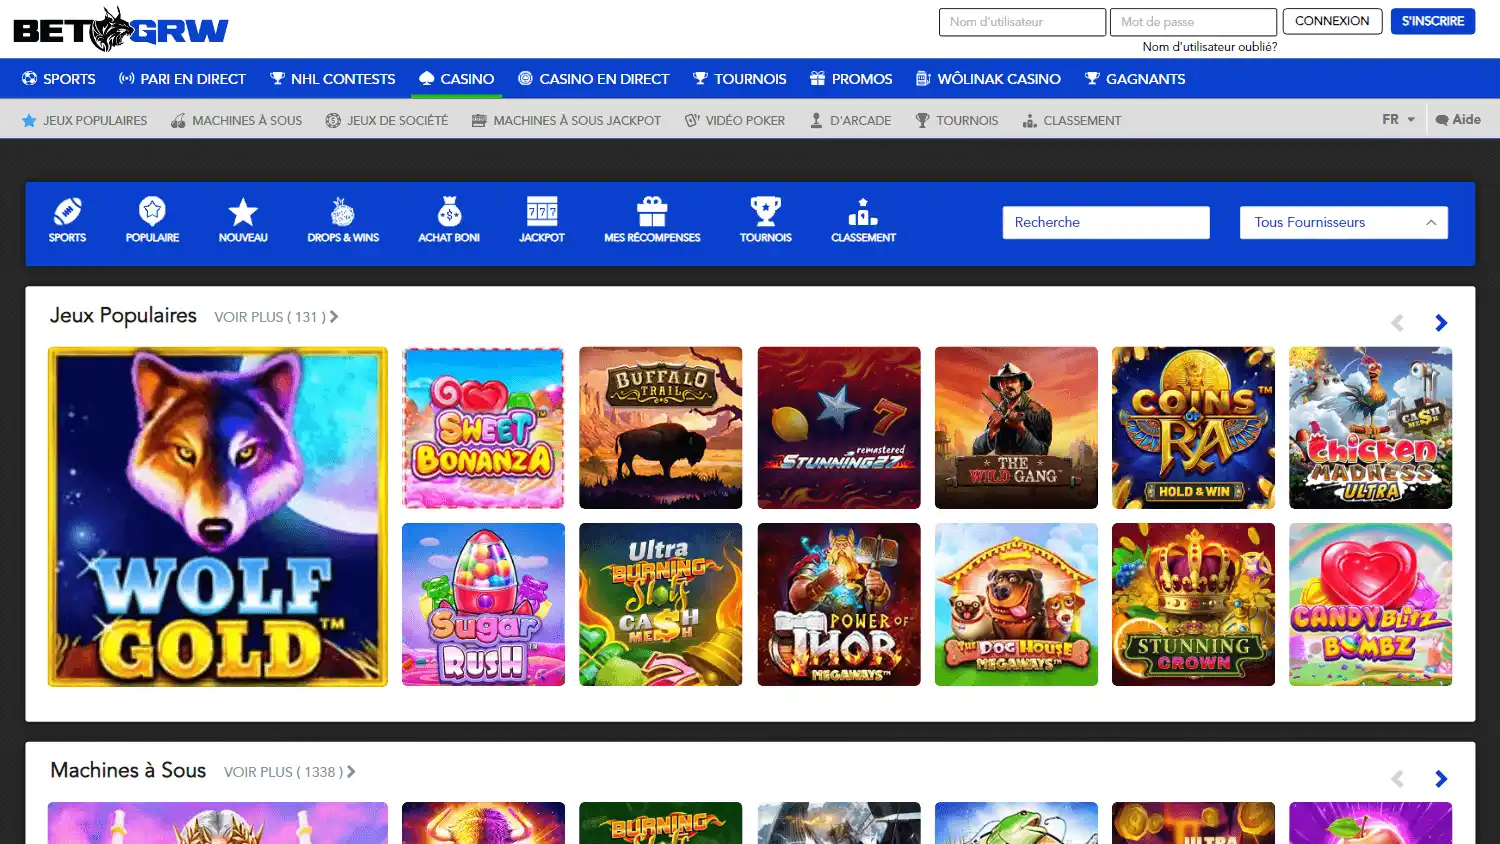Open Machines à Sous Jackpot sub-tab
The image size is (1500, 844).
coord(566,120)
